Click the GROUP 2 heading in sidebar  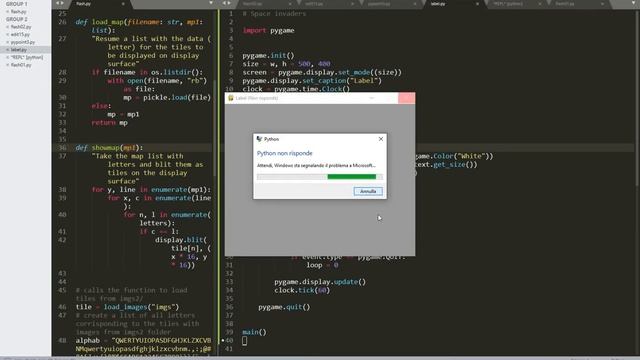pos(16,19)
